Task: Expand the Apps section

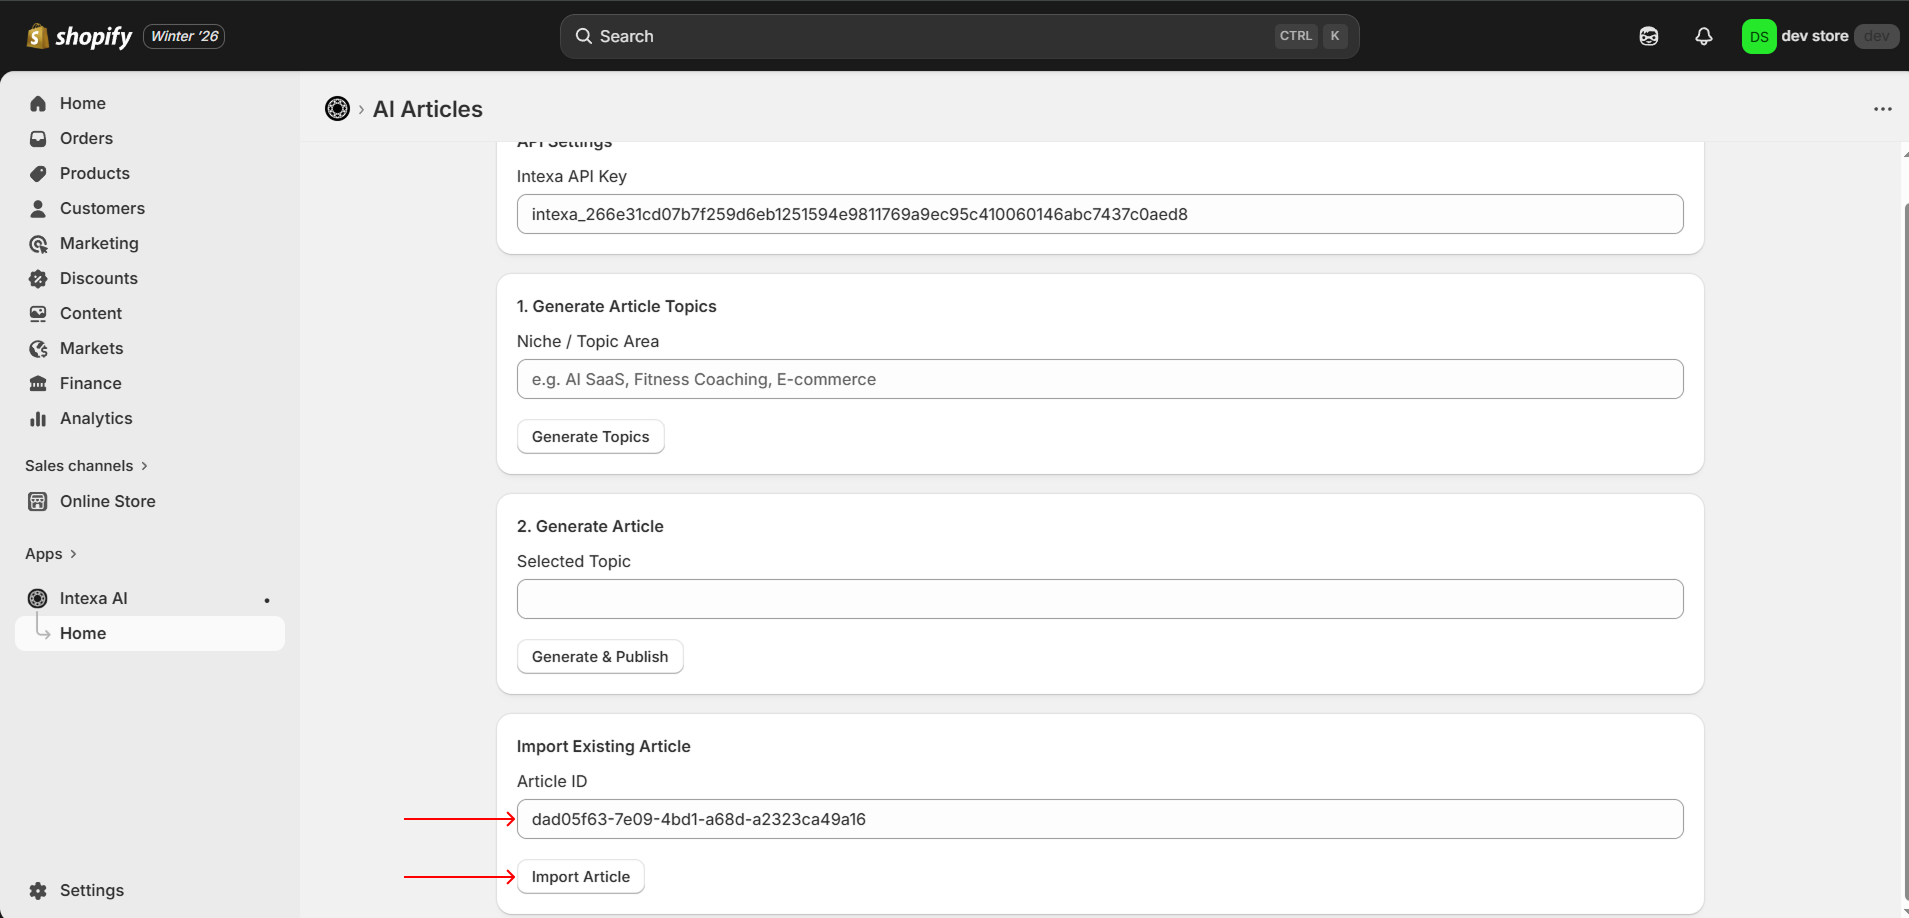Action: tap(50, 554)
